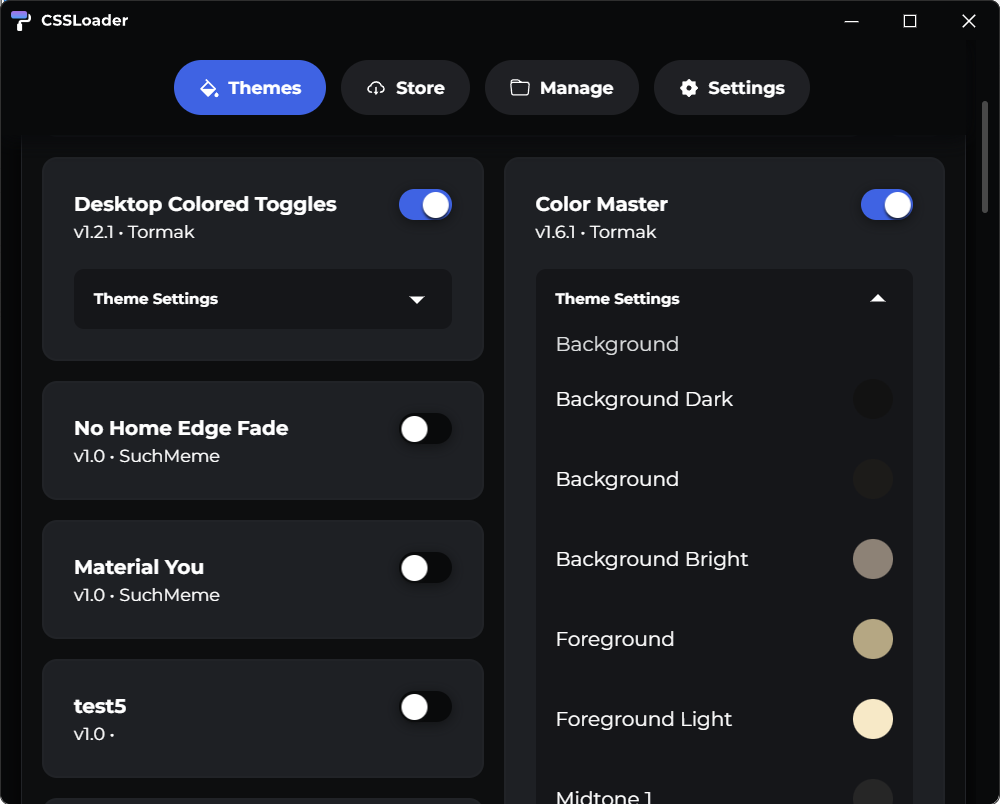Click the 'Midtone 1' label

(604, 797)
